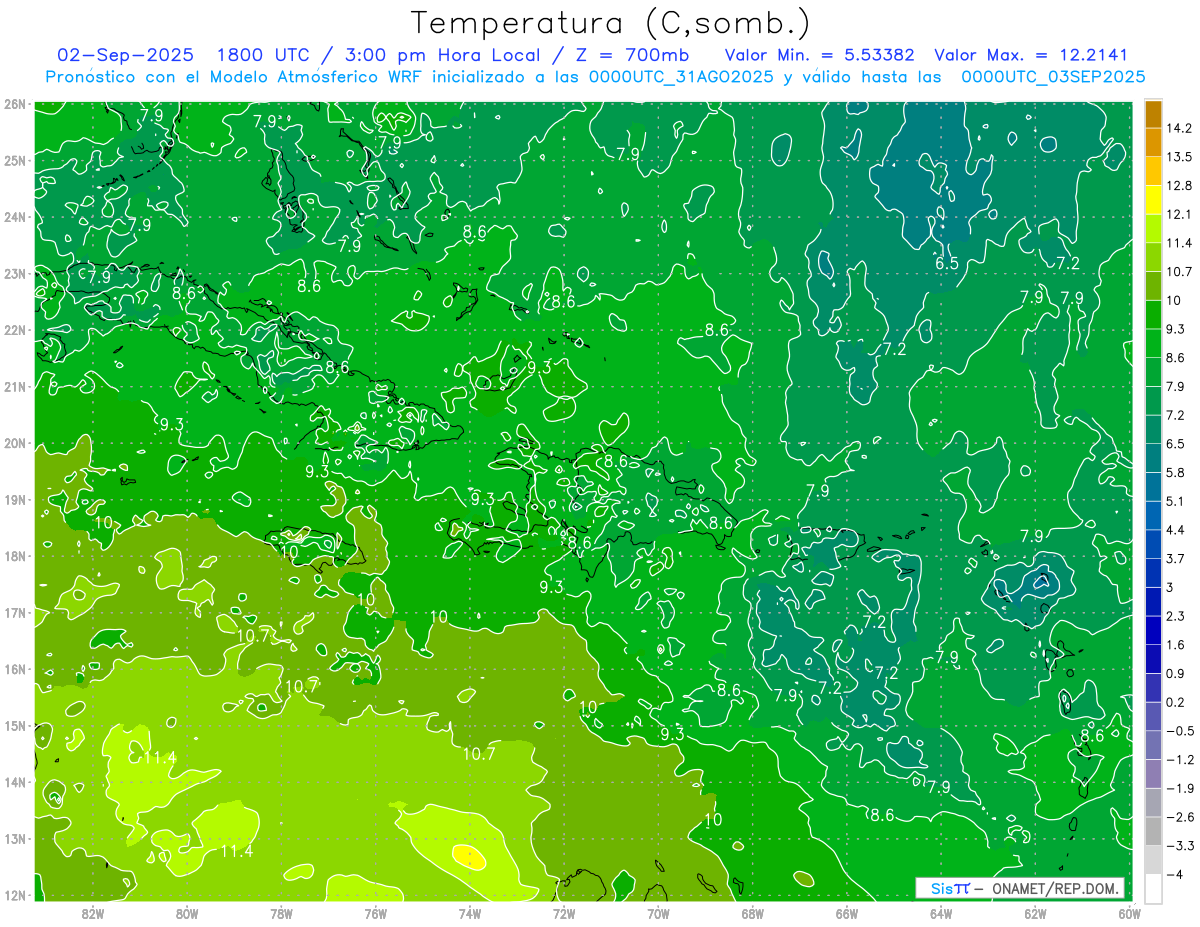Screen dimensions: 1200x927
Task: Click the orange colorbar segment above 14.2
Action: 1153,114
